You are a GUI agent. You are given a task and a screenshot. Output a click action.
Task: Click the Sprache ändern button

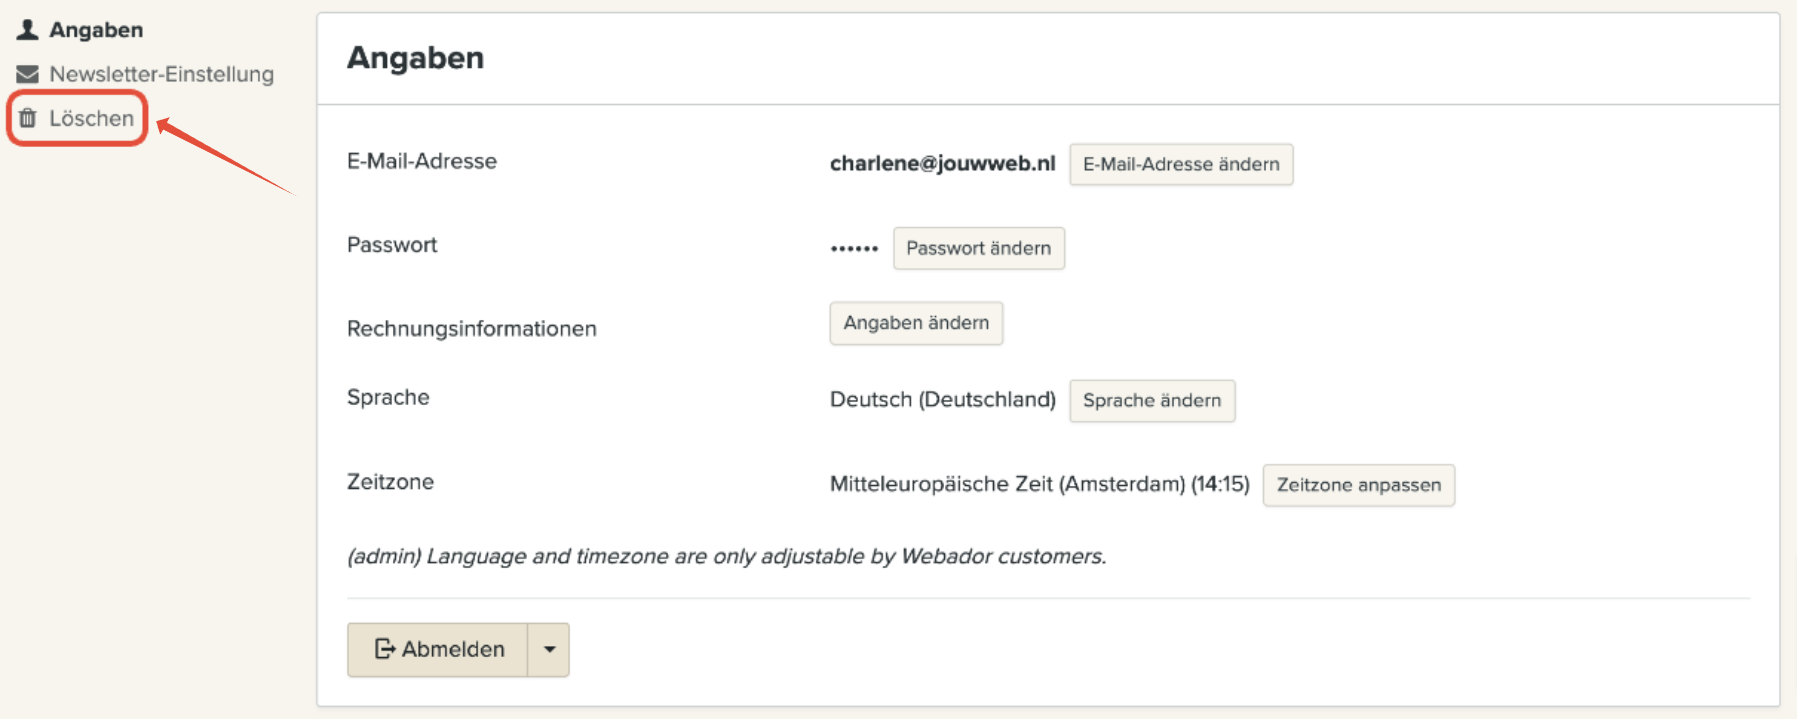click(x=1152, y=400)
